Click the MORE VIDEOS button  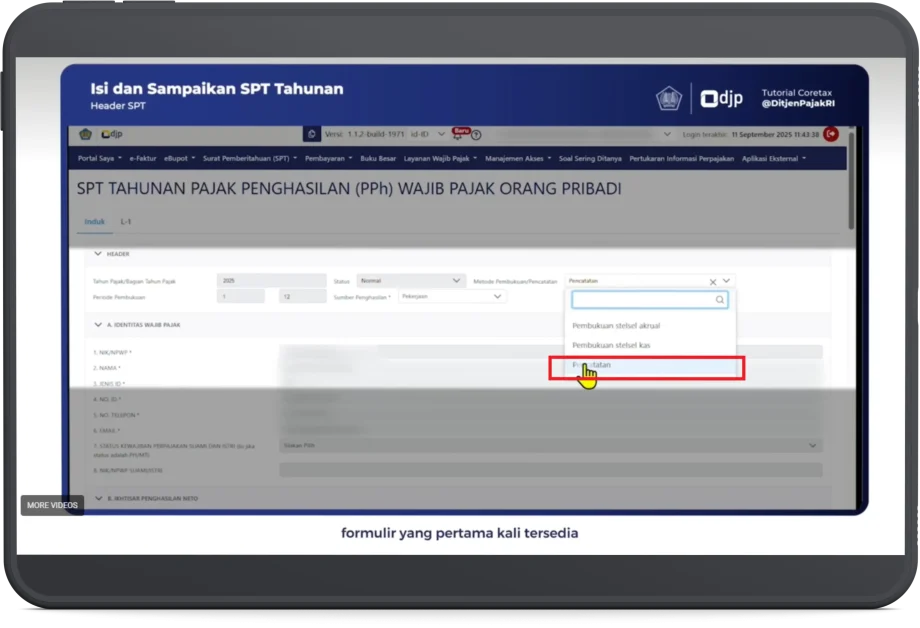point(52,505)
